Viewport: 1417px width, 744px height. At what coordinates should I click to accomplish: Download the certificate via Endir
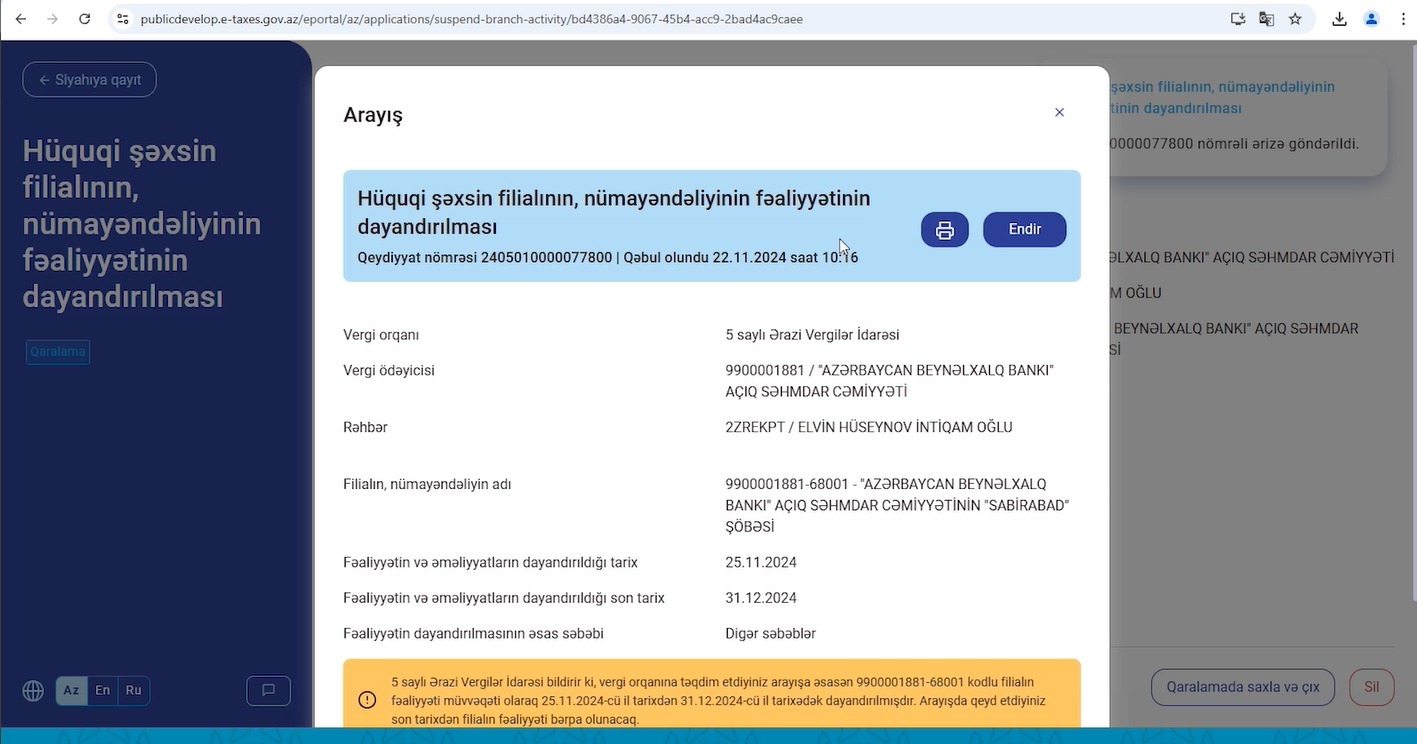tap(1024, 230)
